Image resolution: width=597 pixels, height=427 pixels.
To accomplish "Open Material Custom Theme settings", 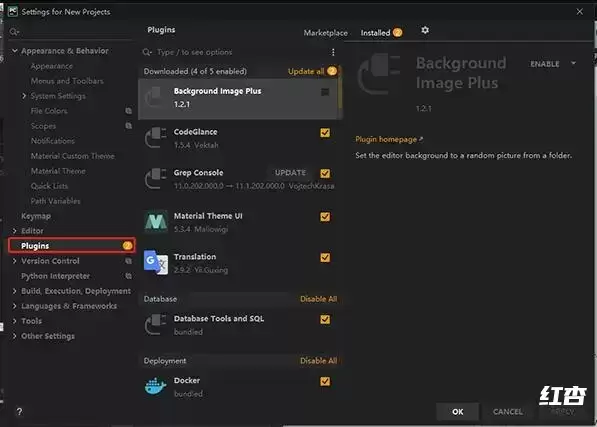I will click(x=72, y=156).
